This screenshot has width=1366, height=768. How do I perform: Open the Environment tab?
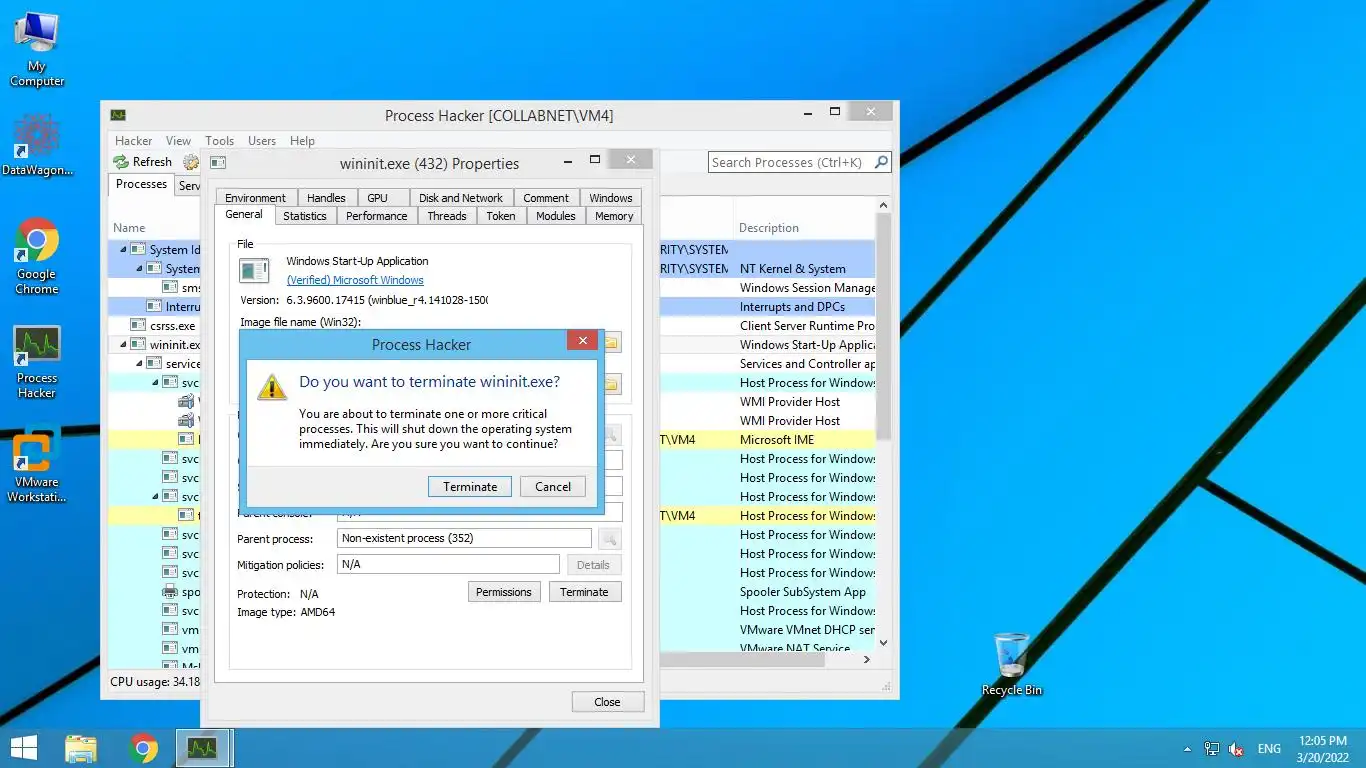click(x=255, y=198)
